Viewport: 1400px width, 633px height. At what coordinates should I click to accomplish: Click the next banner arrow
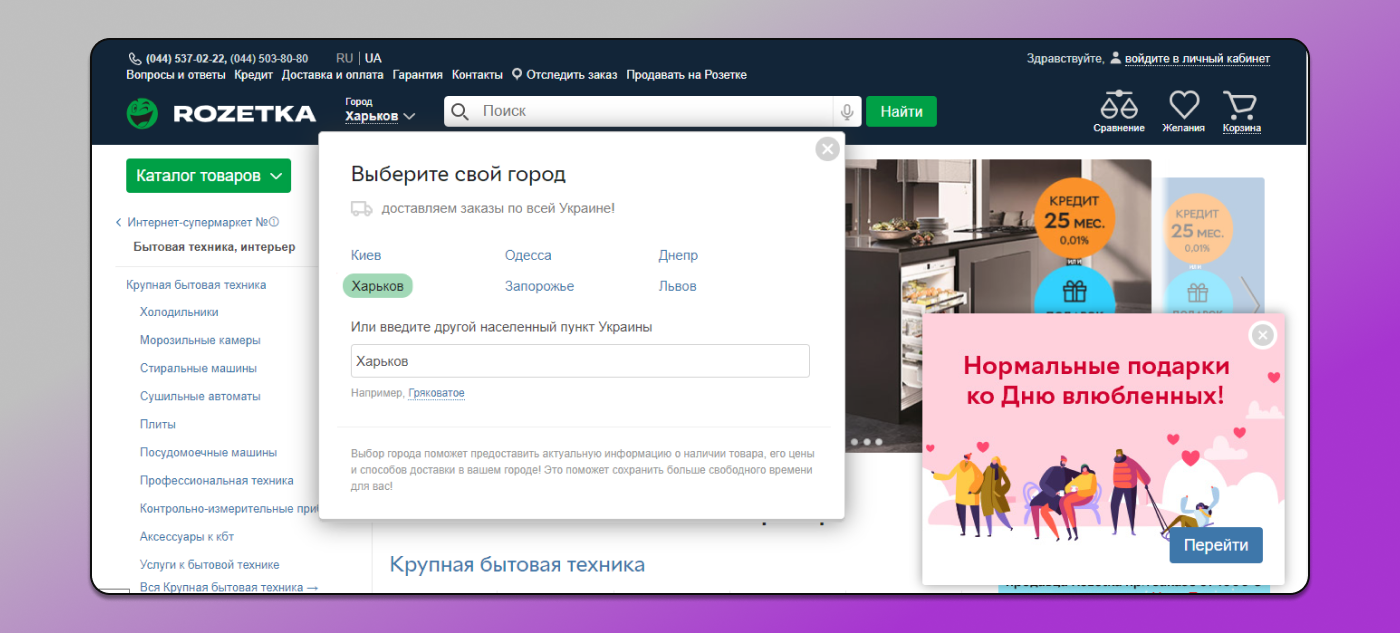click(x=1250, y=297)
